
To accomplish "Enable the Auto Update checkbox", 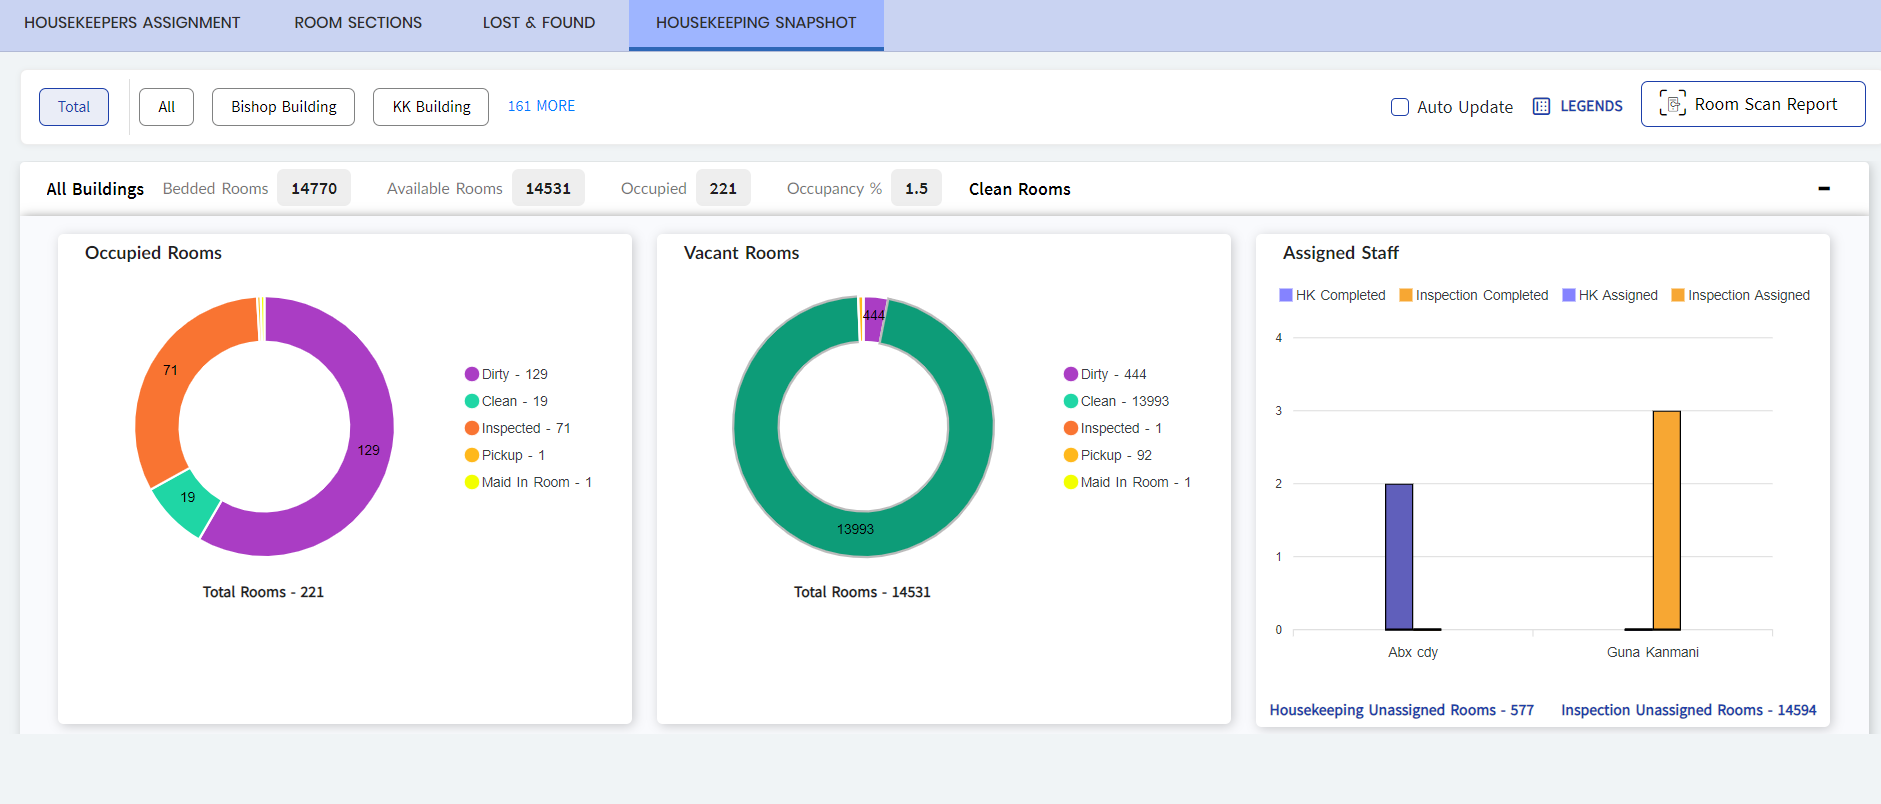I will [1400, 107].
